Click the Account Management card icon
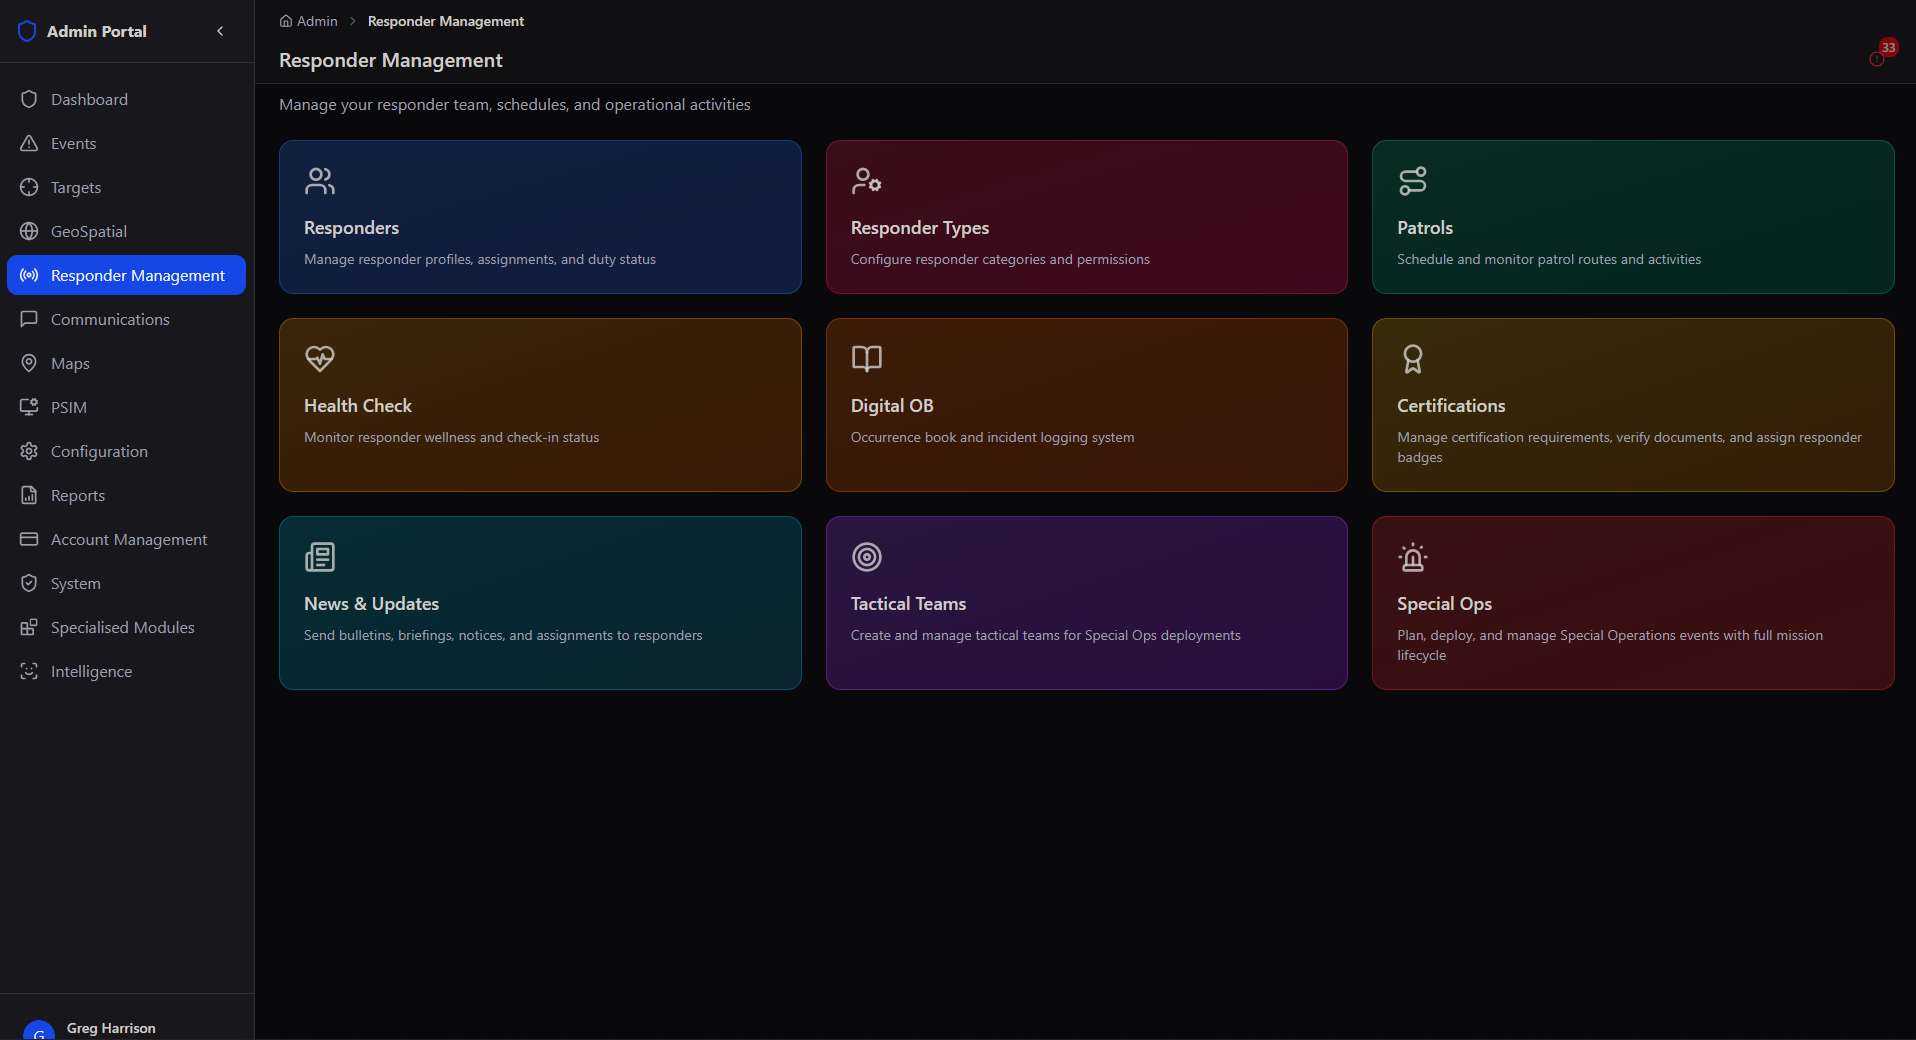 [x=29, y=539]
